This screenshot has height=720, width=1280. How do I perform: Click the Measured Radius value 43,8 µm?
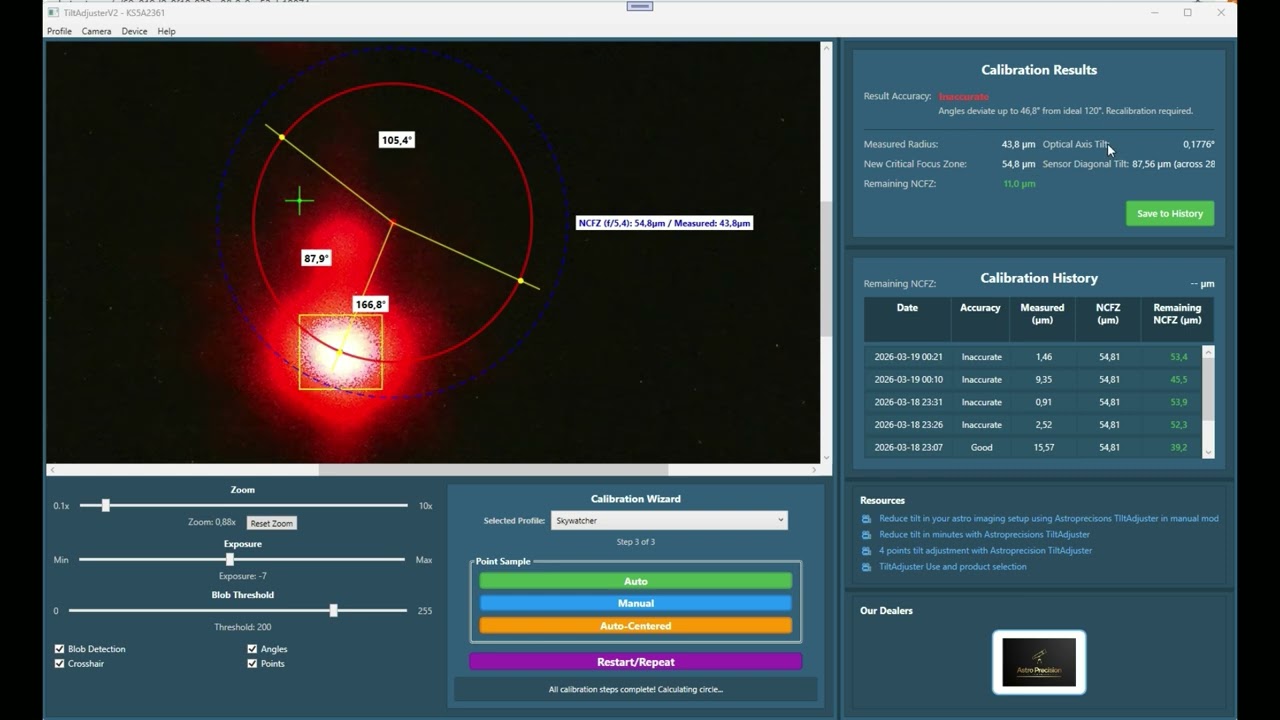point(1018,144)
